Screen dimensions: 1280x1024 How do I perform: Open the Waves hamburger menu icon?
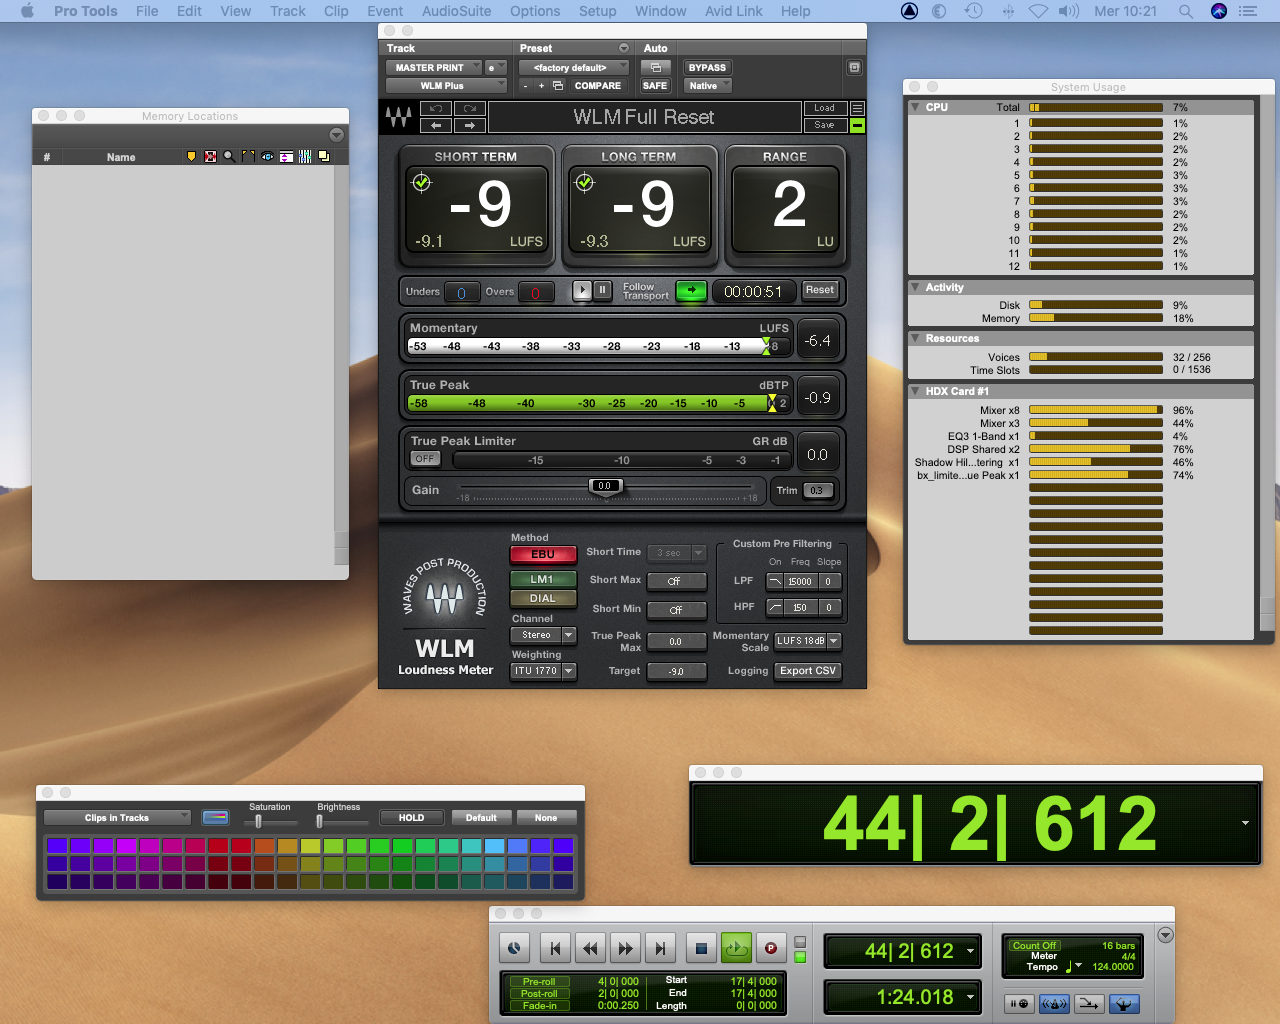point(857,108)
